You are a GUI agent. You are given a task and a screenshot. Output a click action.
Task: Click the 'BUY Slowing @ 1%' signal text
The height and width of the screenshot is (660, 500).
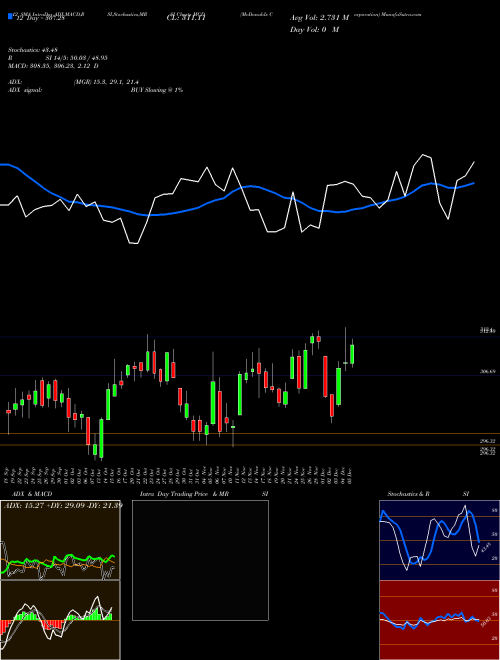(x=157, y=90)
